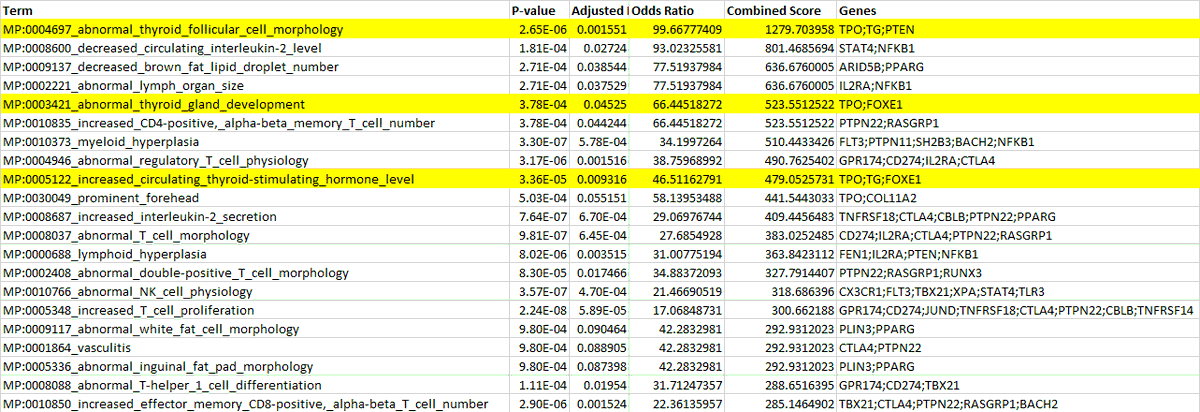
Task: Select odds ratio cell 34.1997264
Action: (675, 142)
